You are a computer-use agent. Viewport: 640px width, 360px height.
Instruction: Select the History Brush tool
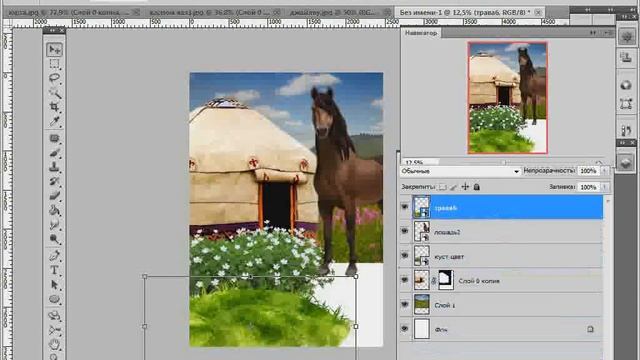tap(54, 181)
